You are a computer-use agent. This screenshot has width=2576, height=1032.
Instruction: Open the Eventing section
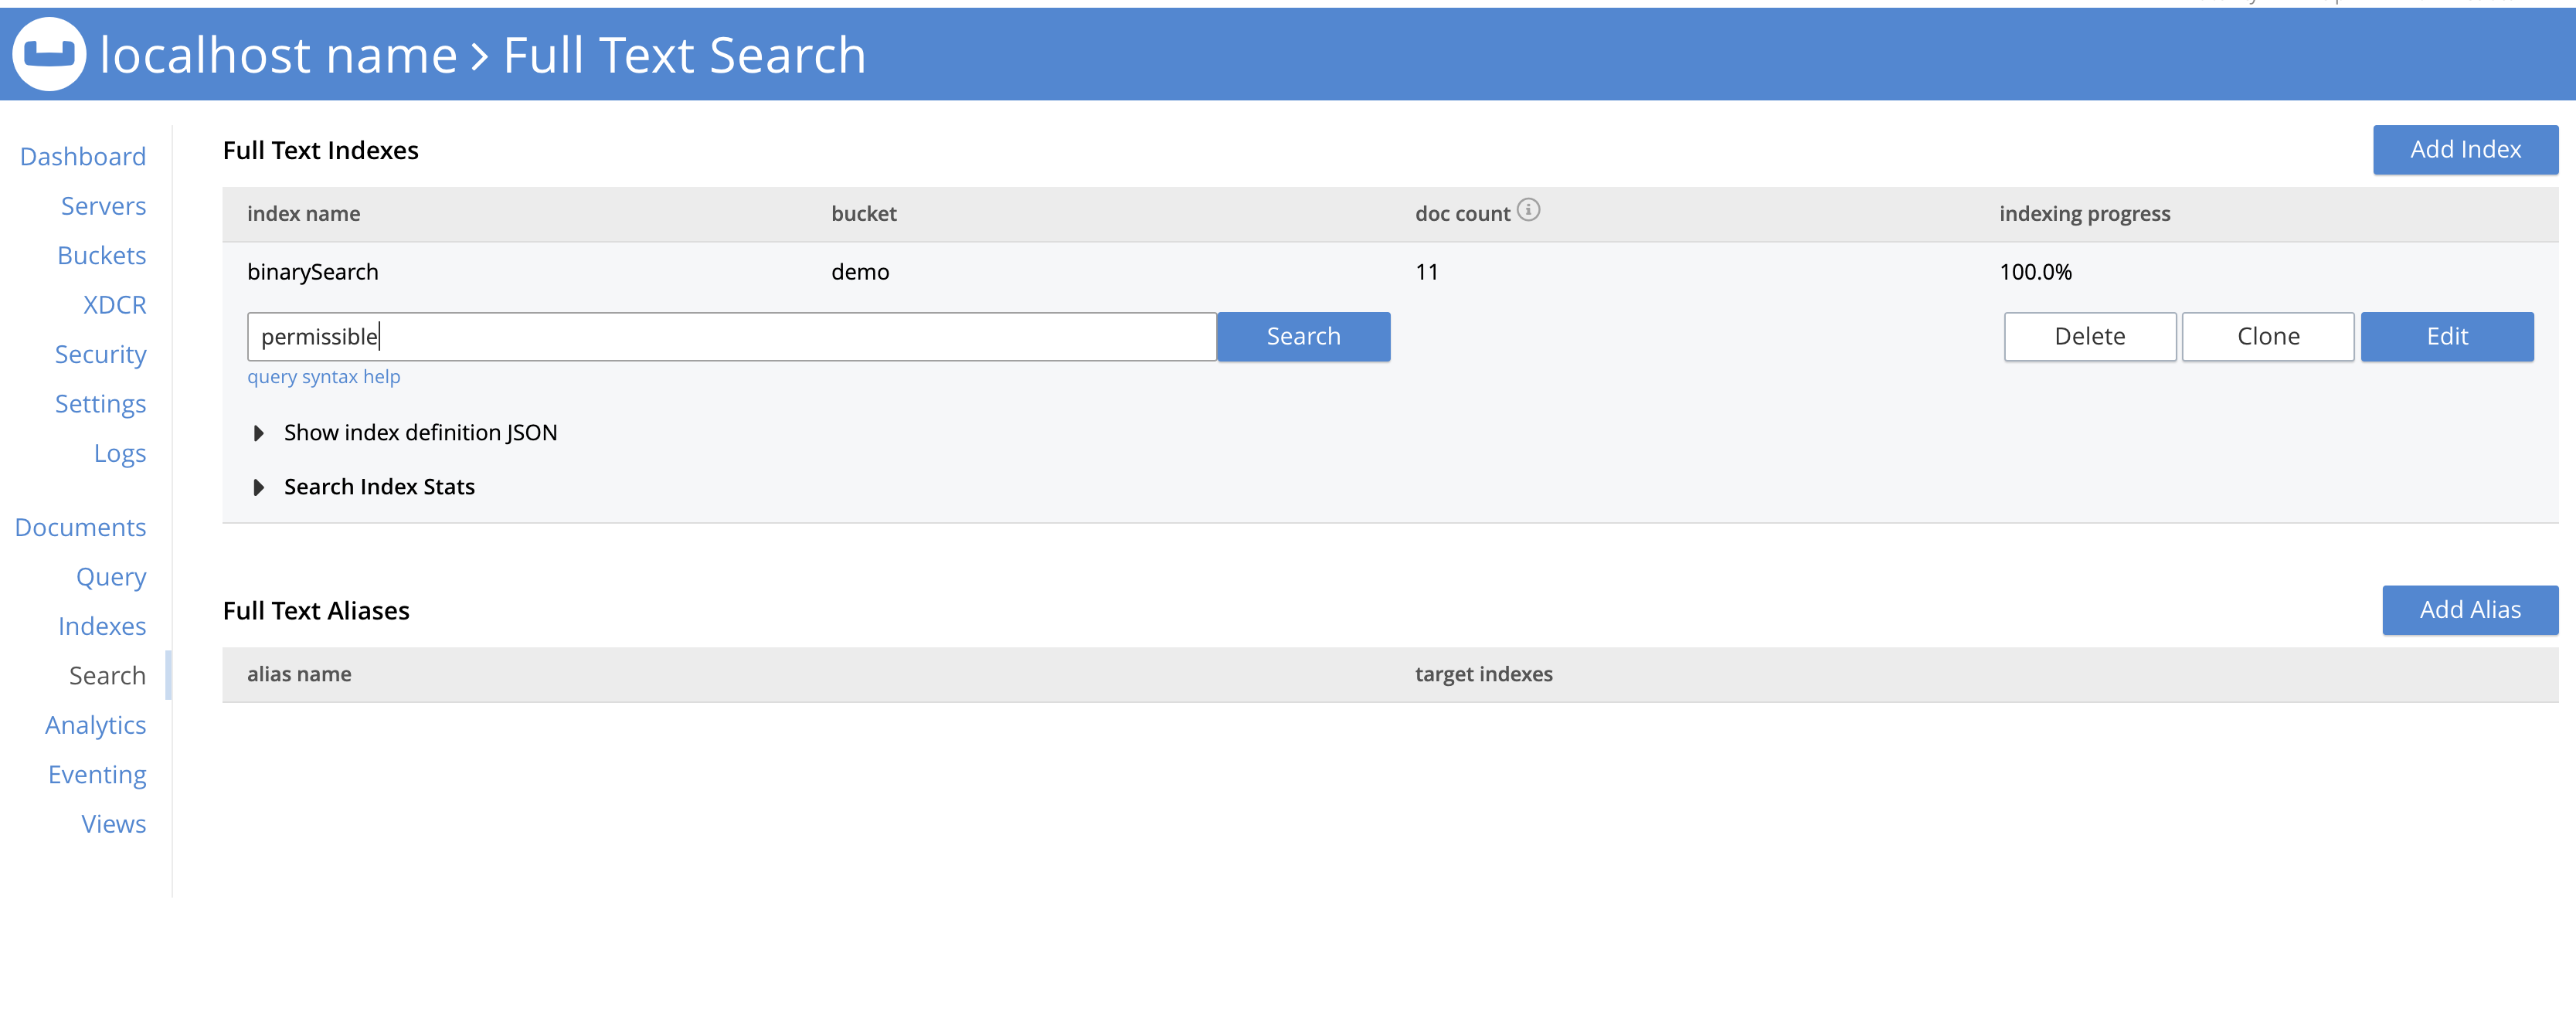[x=97, y=775]
